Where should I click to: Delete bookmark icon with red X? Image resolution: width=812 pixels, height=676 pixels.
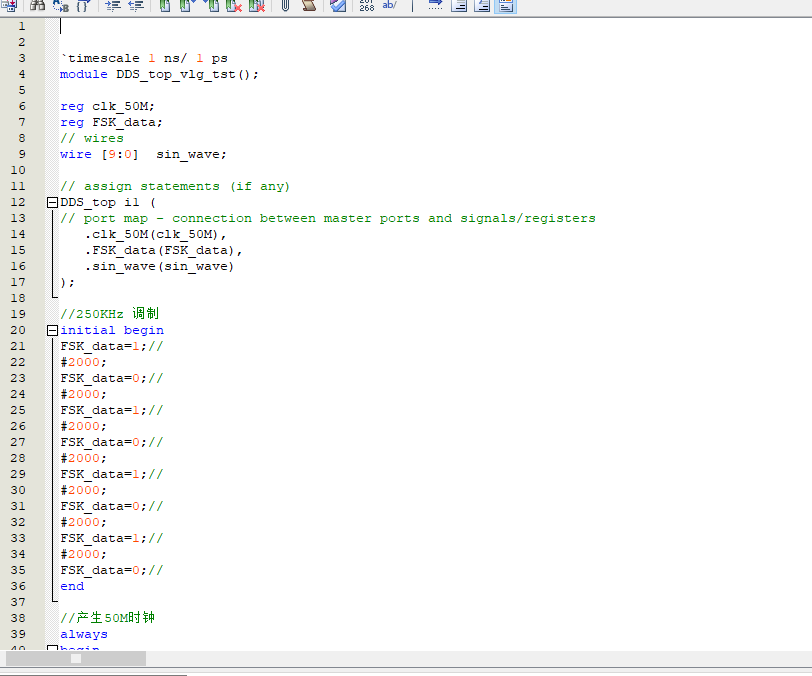pyautogui.click(x=234, y=5)
